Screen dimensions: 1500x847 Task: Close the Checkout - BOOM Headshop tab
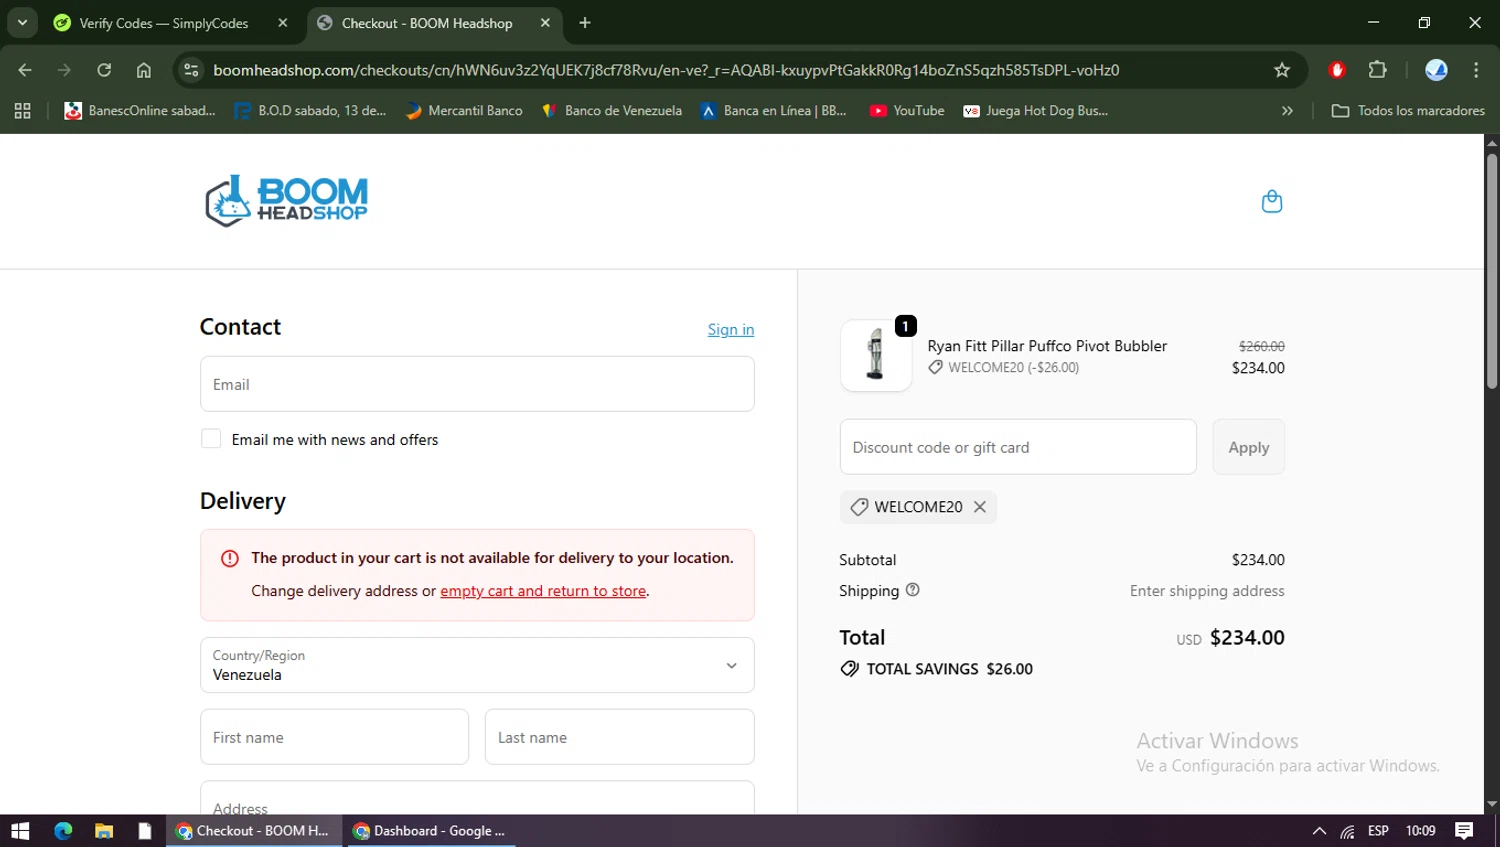[545, 23]
